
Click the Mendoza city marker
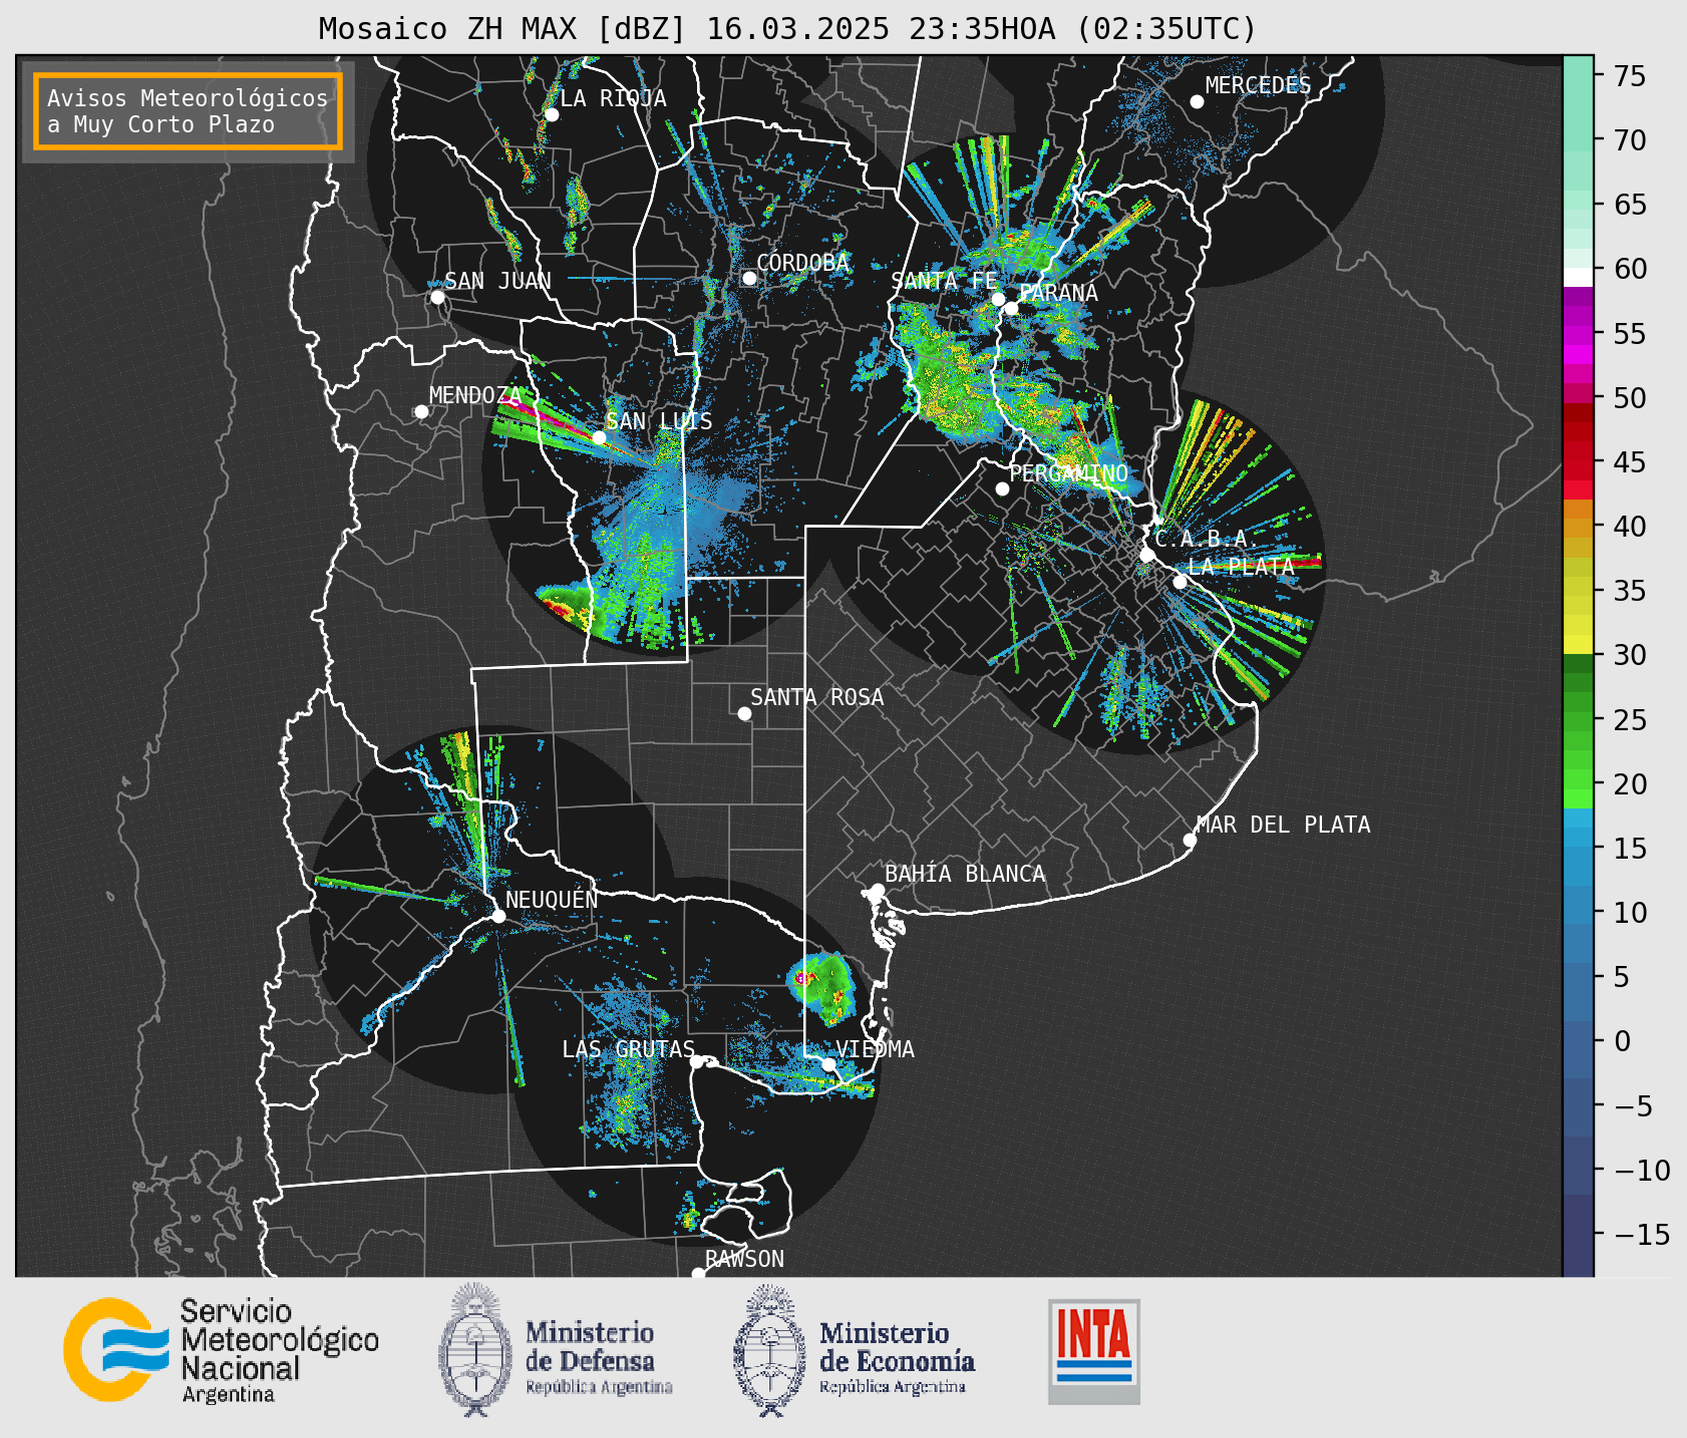[421, 412]
